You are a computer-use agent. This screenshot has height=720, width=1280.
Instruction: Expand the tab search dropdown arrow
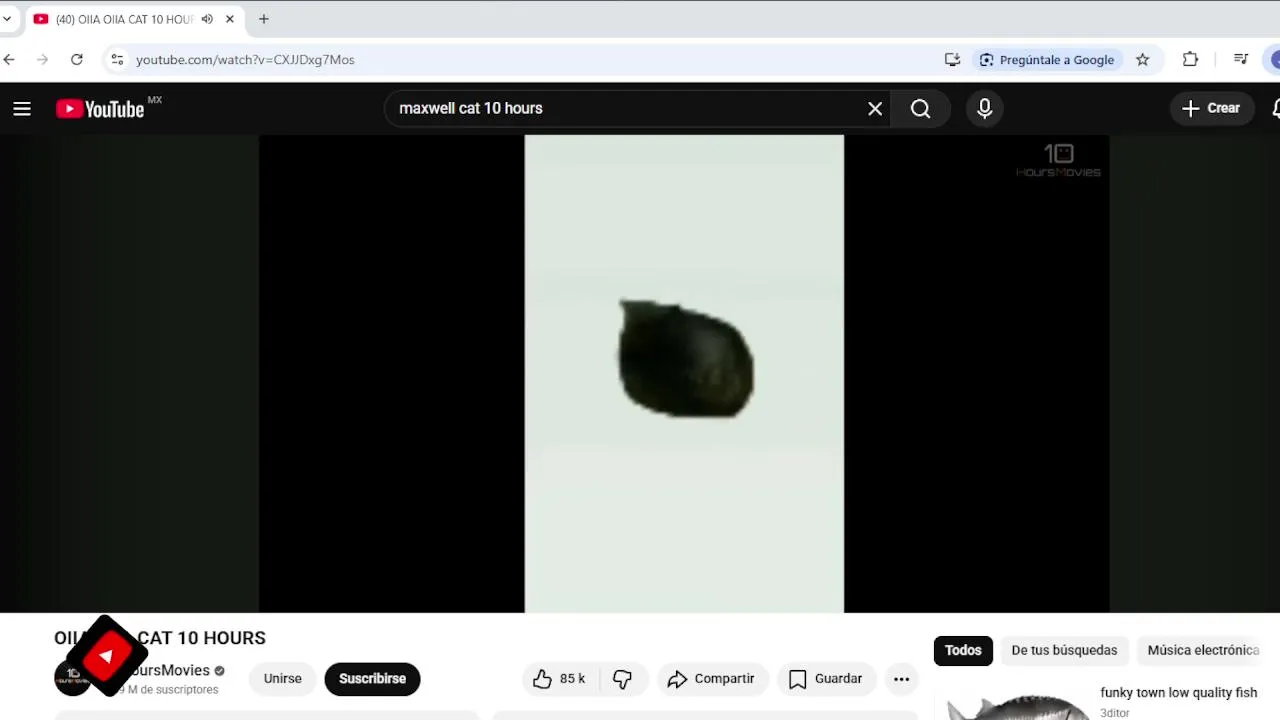tap(7, 19)
